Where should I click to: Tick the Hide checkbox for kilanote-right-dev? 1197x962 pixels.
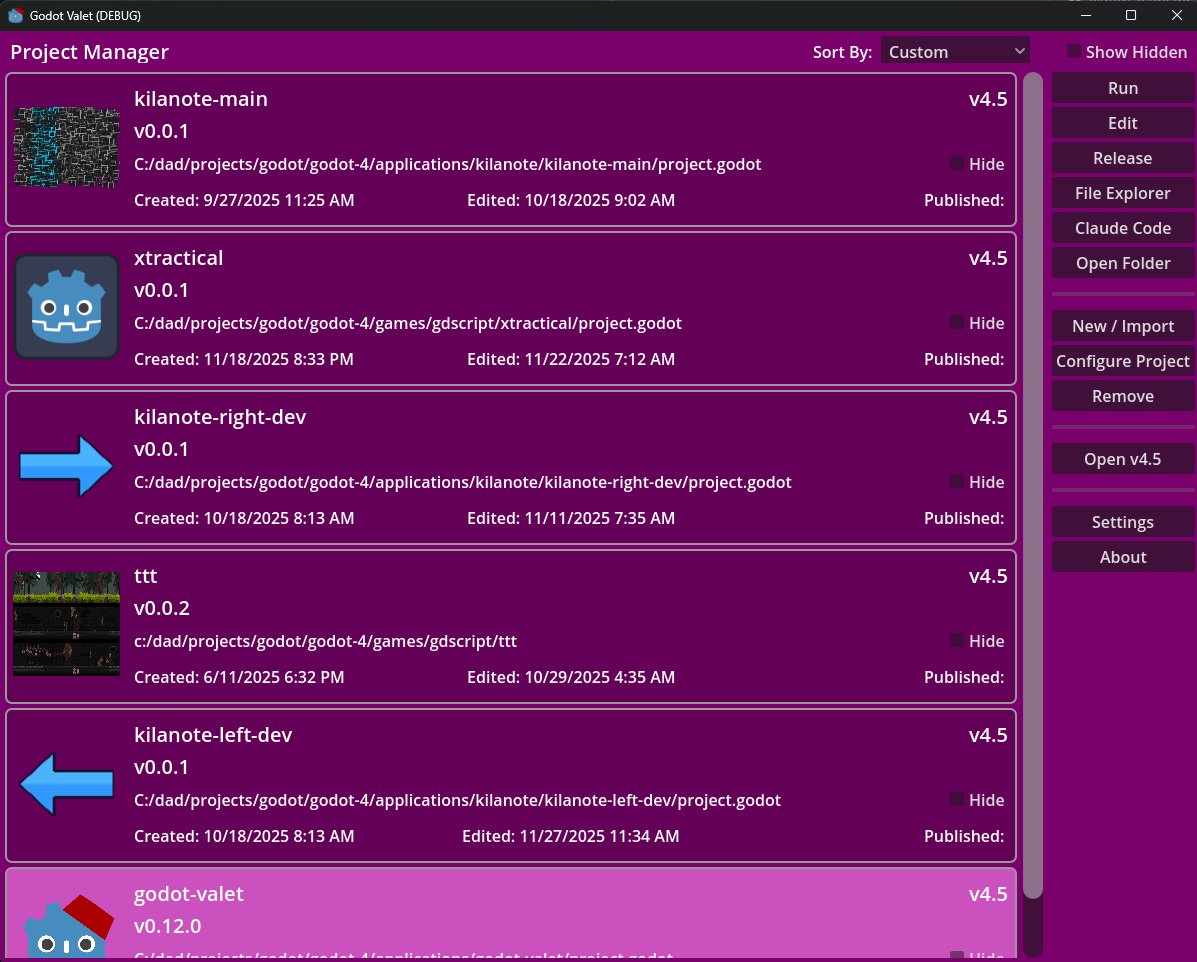coord(957,481)
